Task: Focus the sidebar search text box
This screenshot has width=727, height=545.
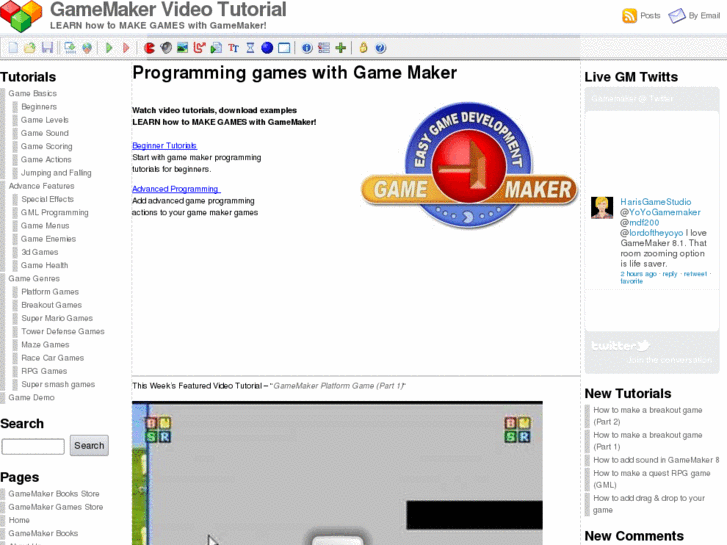Action: tap(33, 446)
